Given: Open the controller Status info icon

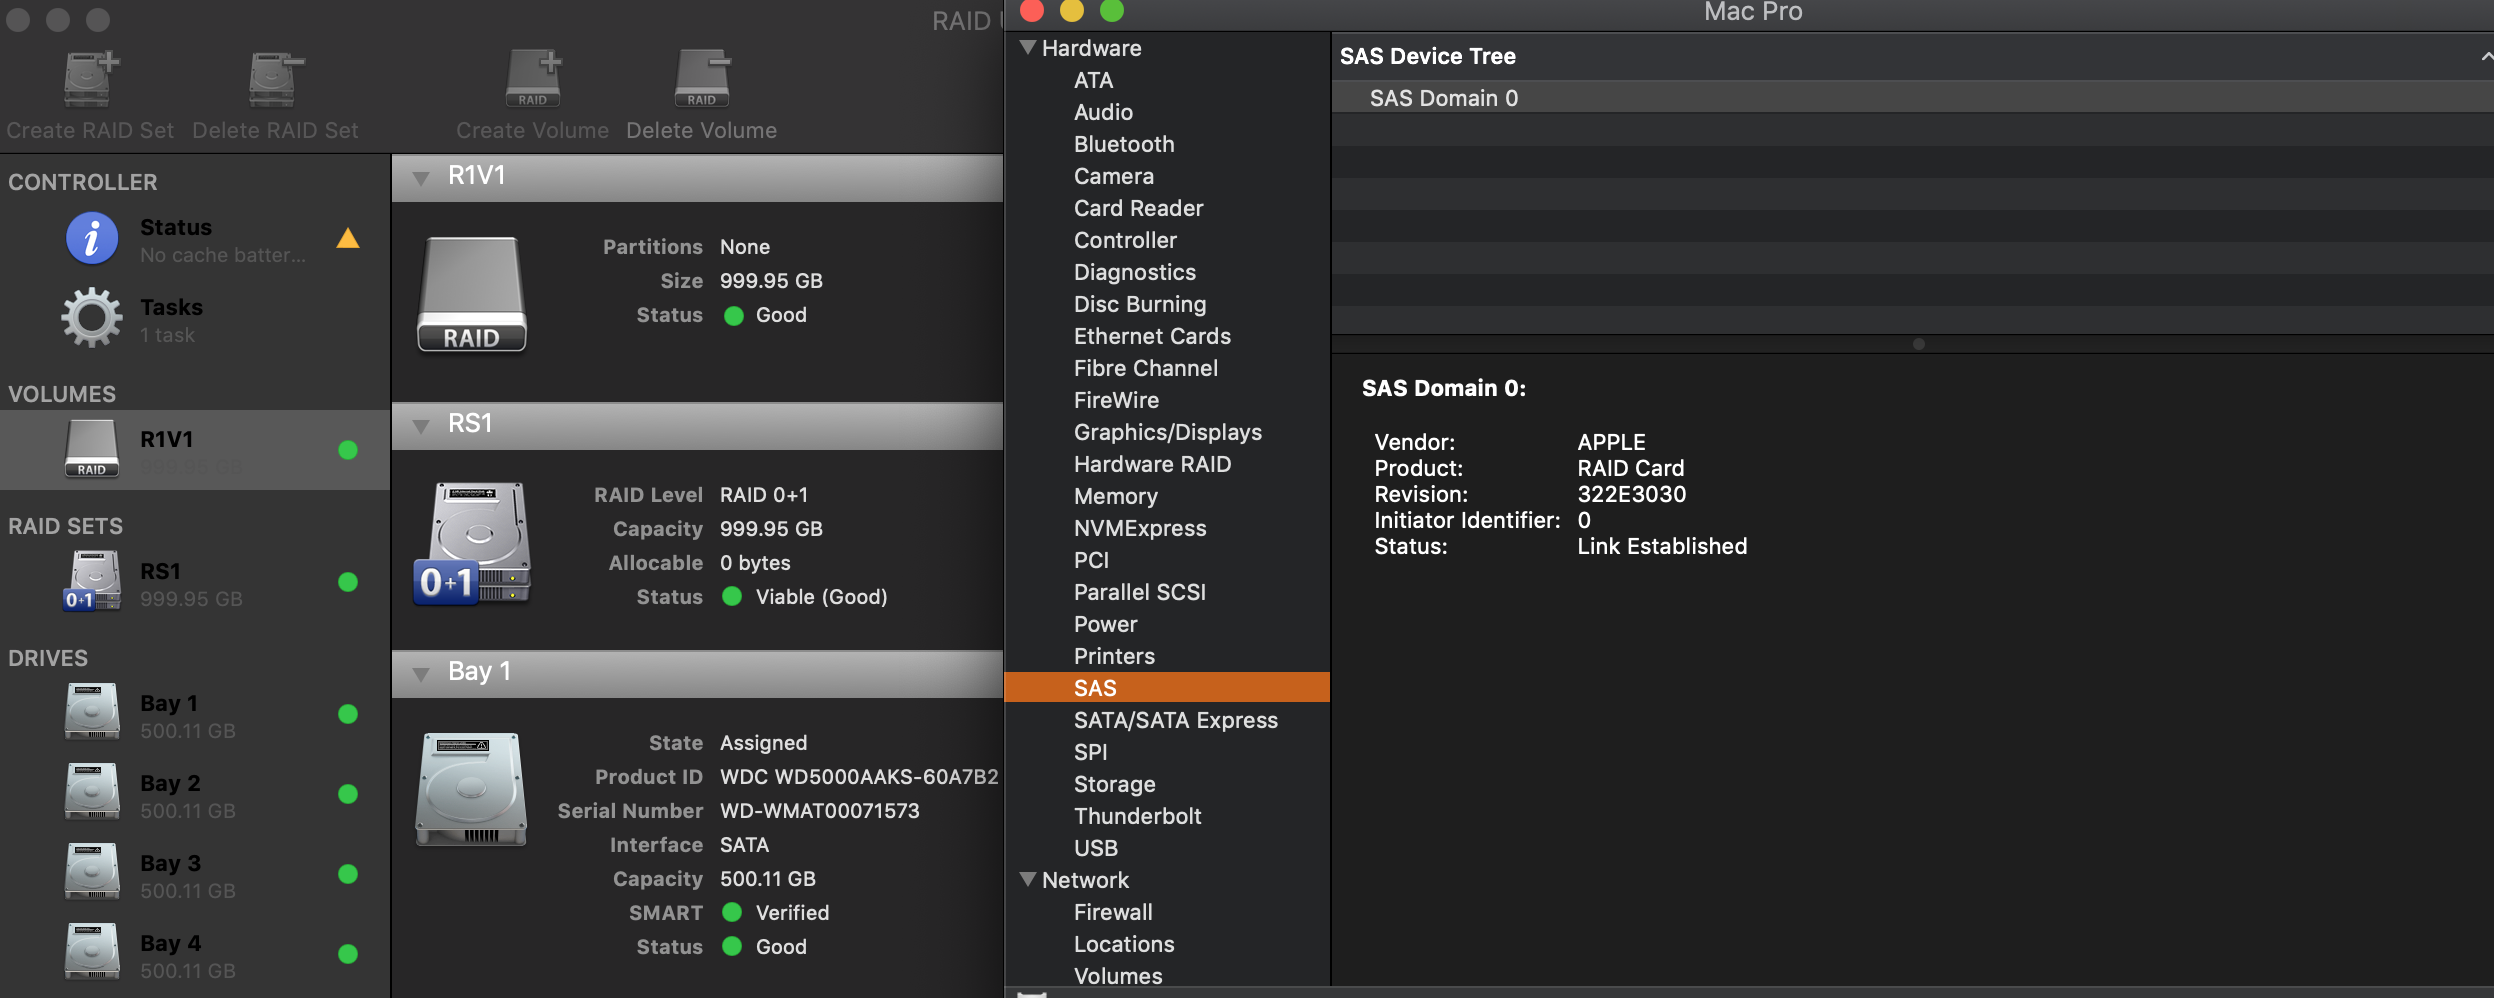Looking at the screenshot, I should pos(92,239).
